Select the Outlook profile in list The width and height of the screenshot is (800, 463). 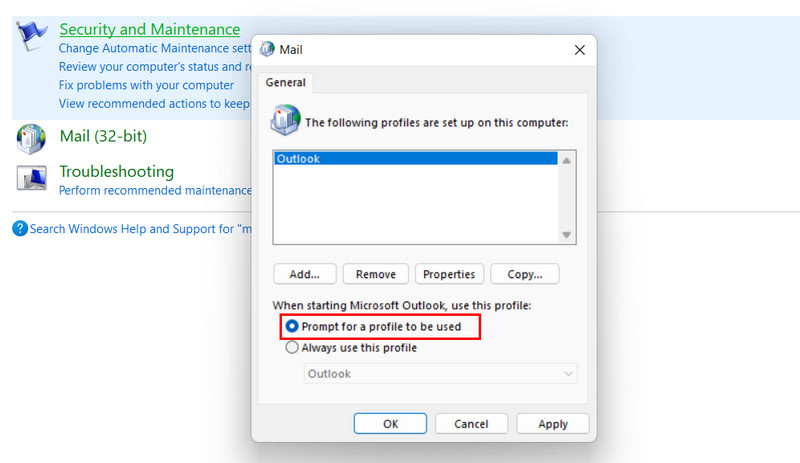tap(415, 158)
